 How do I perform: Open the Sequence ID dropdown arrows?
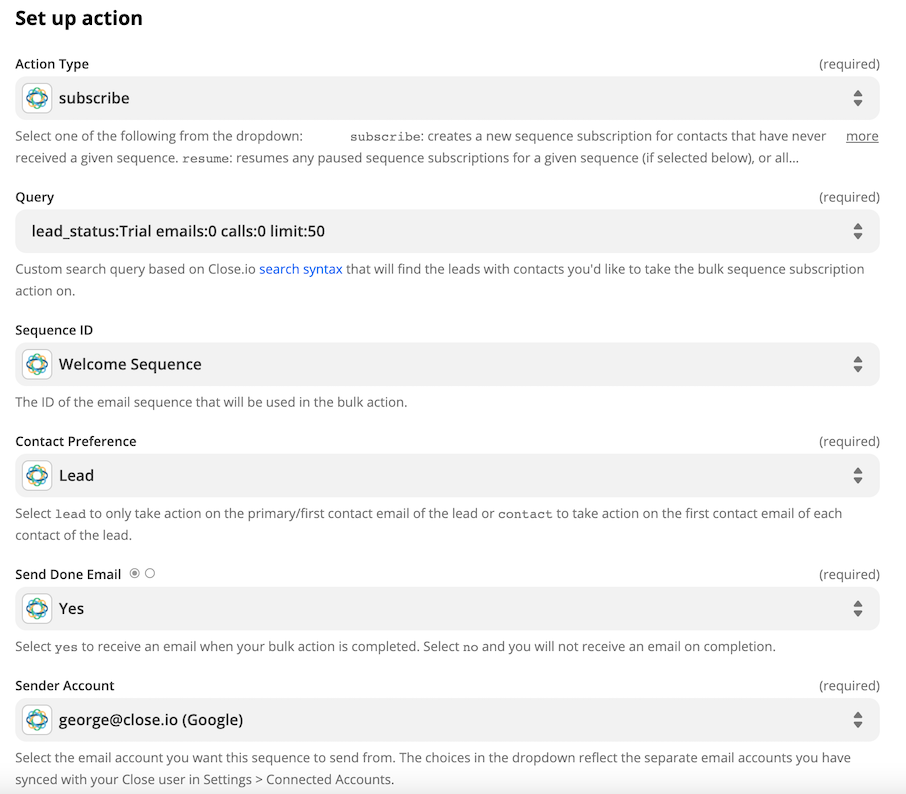click(858, 364)
